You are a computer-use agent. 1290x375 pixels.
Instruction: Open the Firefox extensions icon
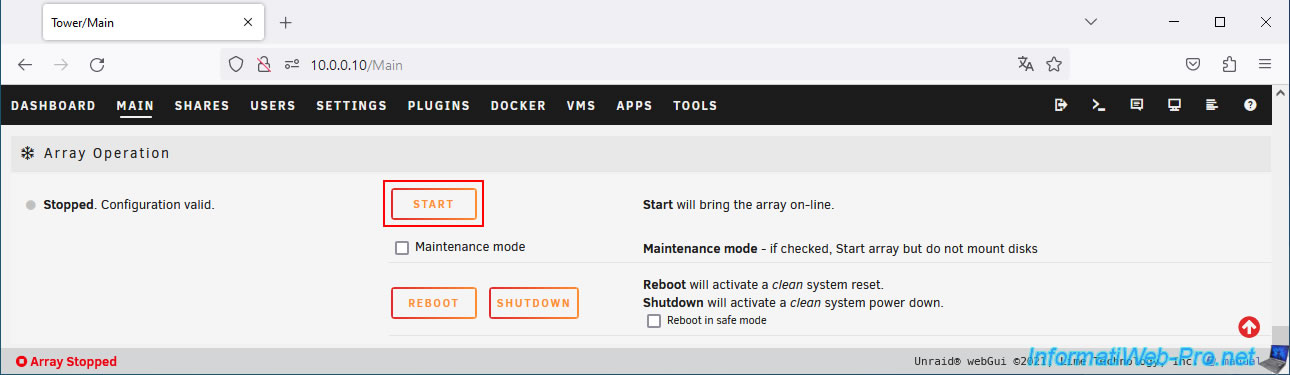click(1229, 64)
